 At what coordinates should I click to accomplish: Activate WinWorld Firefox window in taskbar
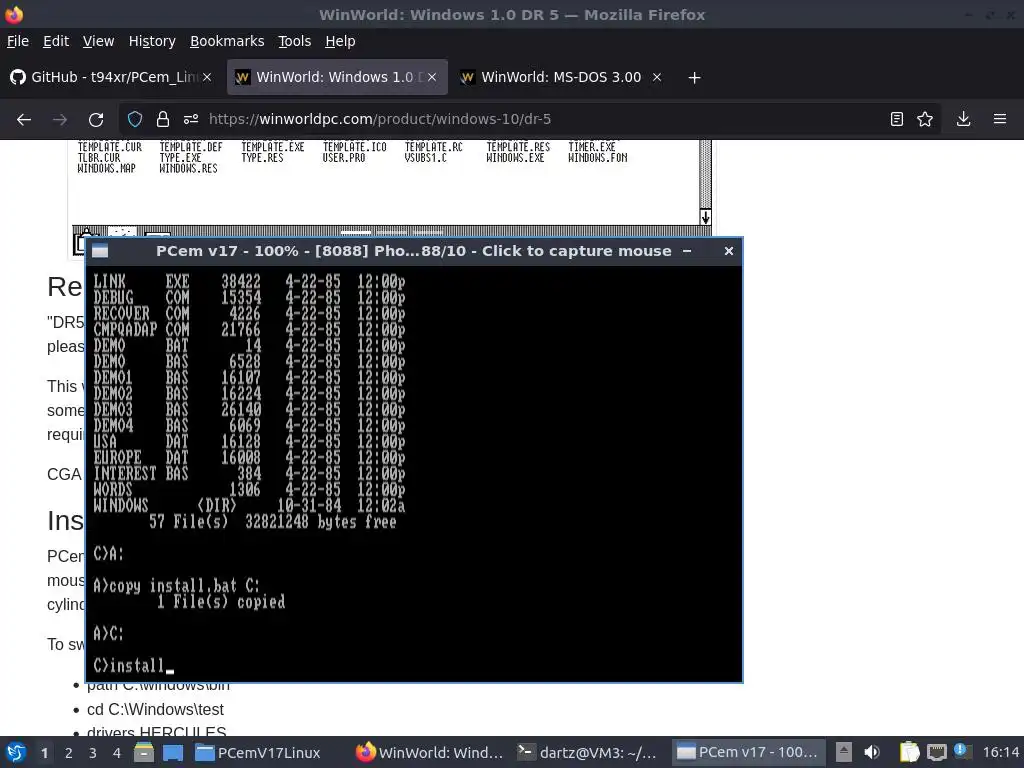[430, 752]
